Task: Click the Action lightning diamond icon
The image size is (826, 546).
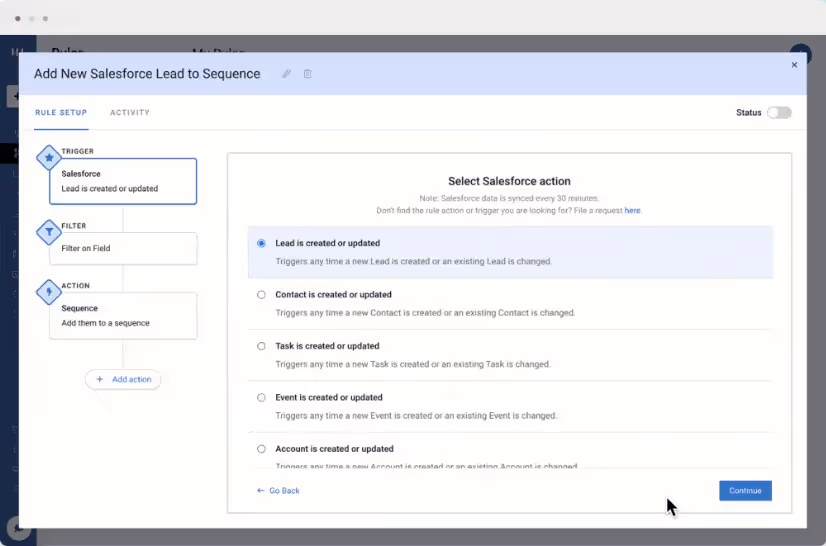Action: [x=49, y=292]
